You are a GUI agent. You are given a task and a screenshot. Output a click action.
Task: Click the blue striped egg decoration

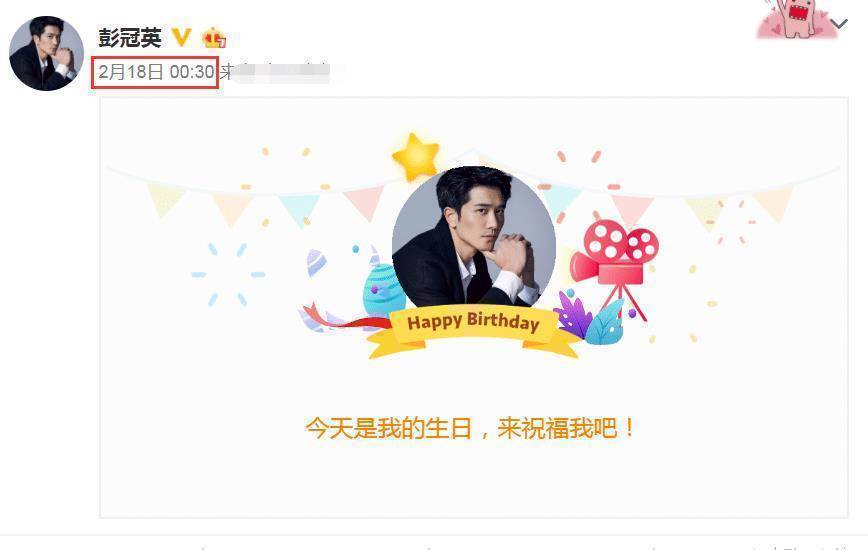[x=383, y=289]
